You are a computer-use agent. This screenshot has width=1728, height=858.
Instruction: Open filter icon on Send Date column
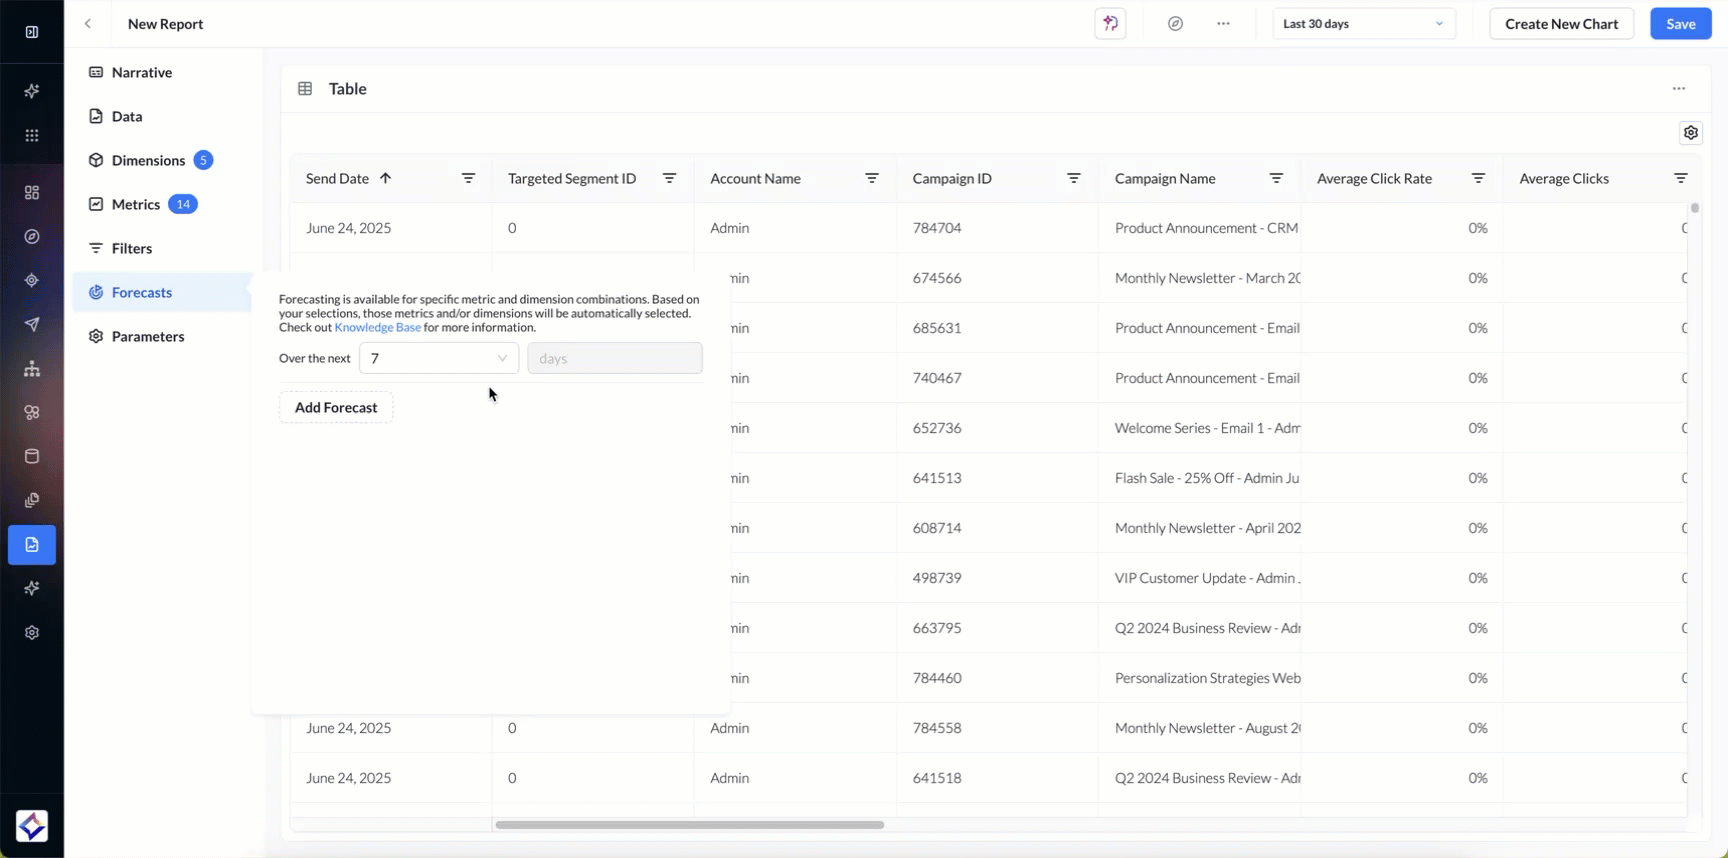(468, 178)
